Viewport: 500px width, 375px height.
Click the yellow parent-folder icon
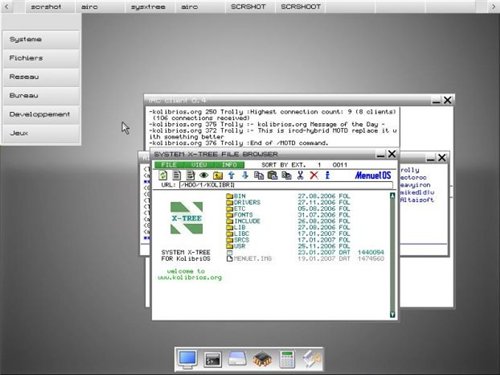[x=218, y=175]
